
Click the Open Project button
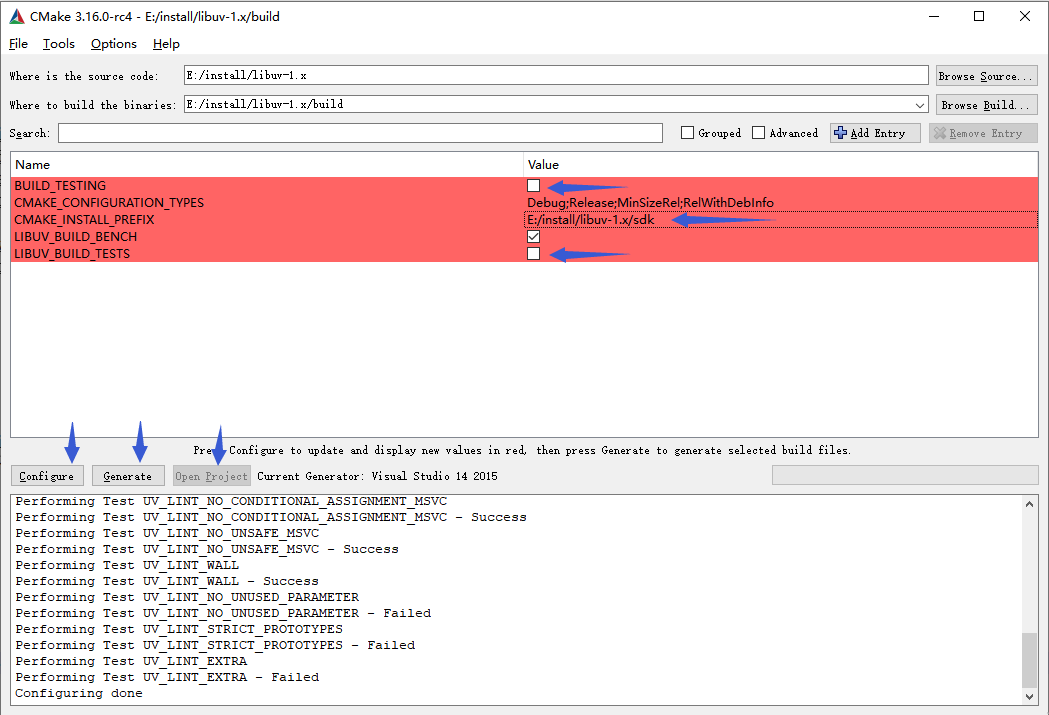pyautogui.click(x=211, y=476)
